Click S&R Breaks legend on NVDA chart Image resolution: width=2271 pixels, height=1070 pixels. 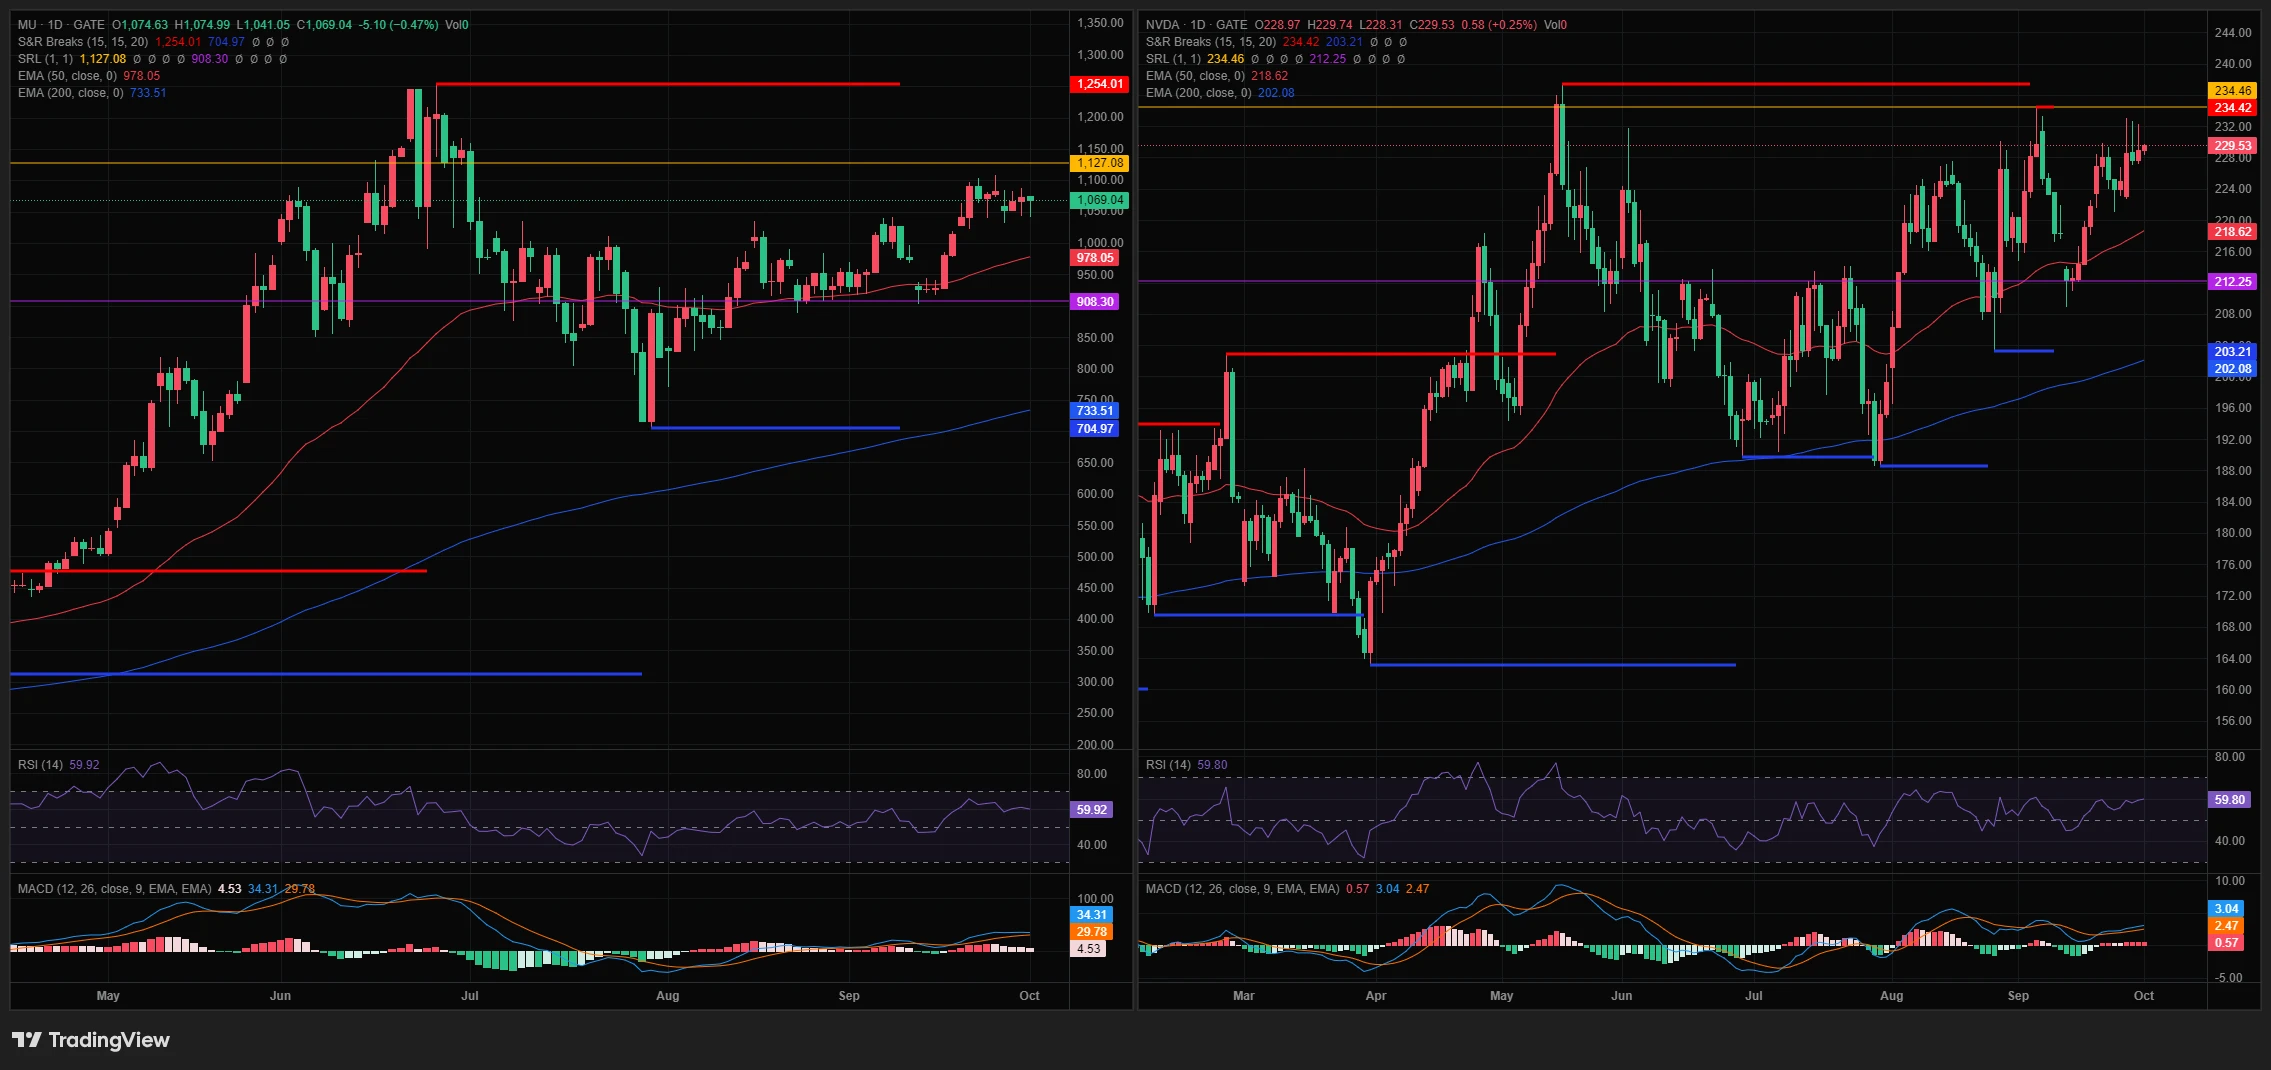(x=1211, y=42)
